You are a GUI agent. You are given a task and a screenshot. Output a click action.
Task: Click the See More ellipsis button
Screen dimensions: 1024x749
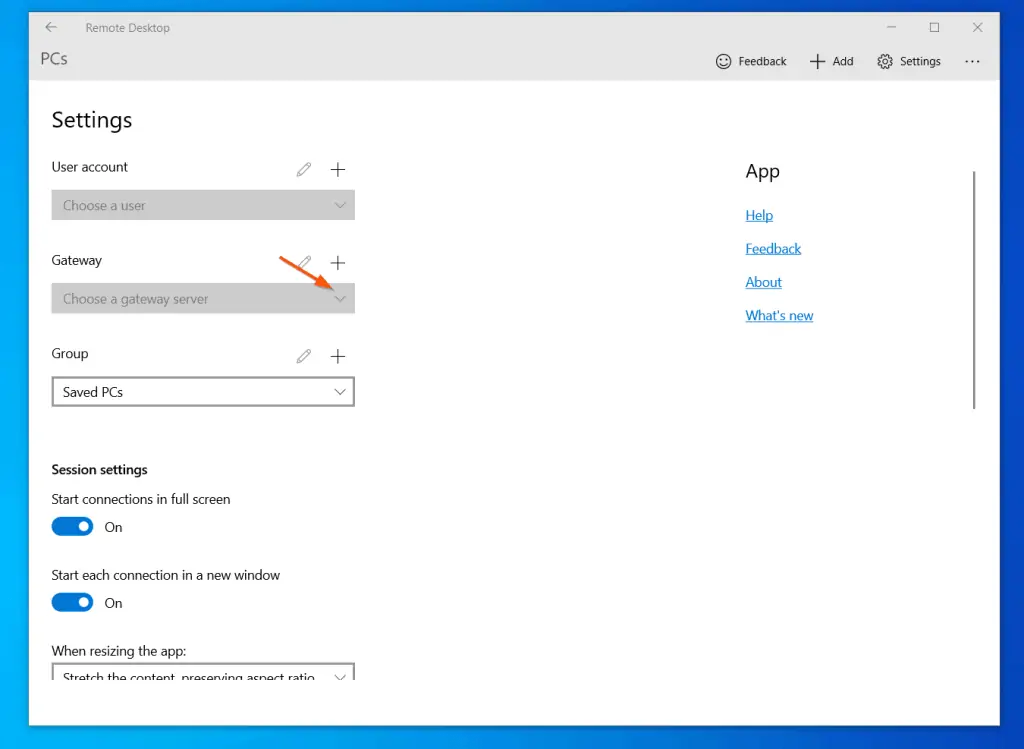click(x=972, y=61)
